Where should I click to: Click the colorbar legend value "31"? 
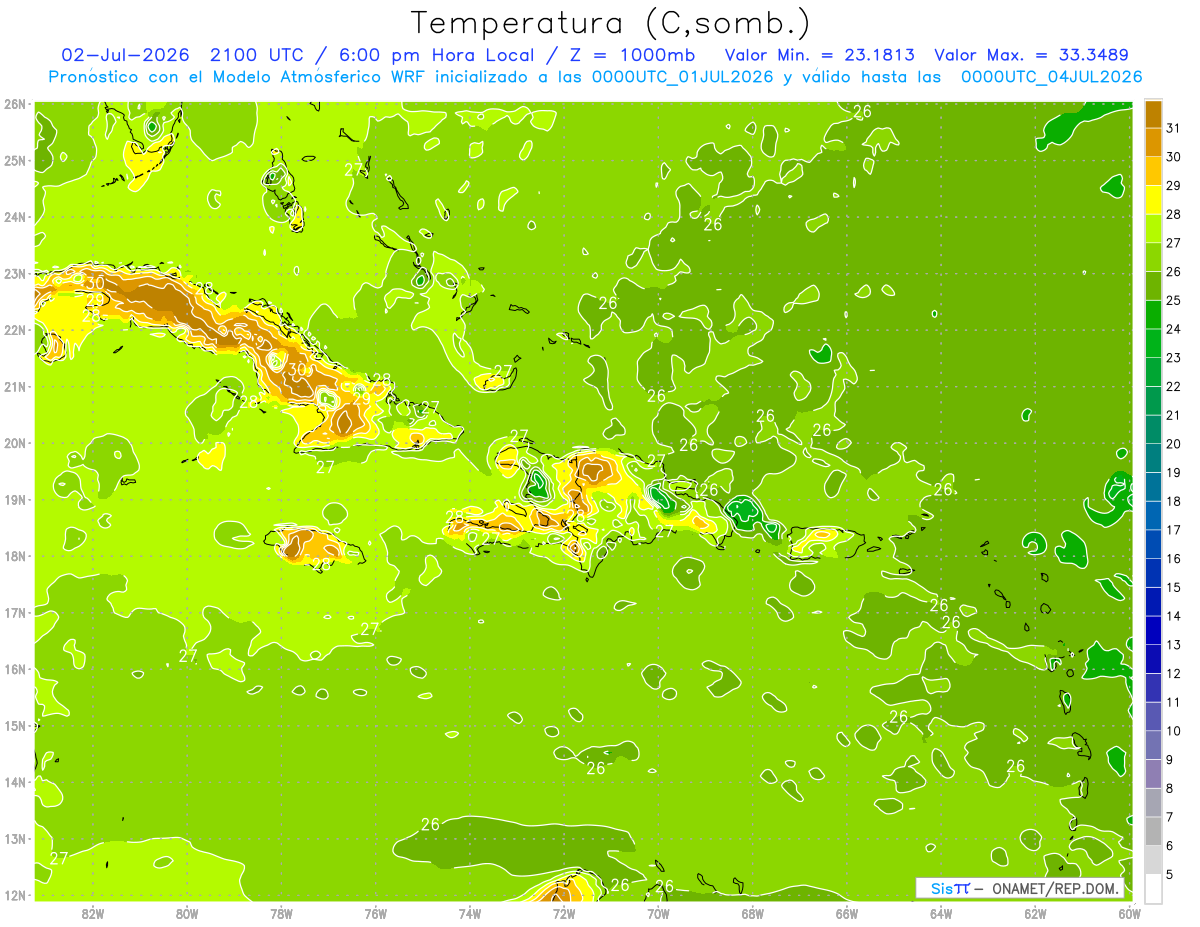pos(1173,128)
